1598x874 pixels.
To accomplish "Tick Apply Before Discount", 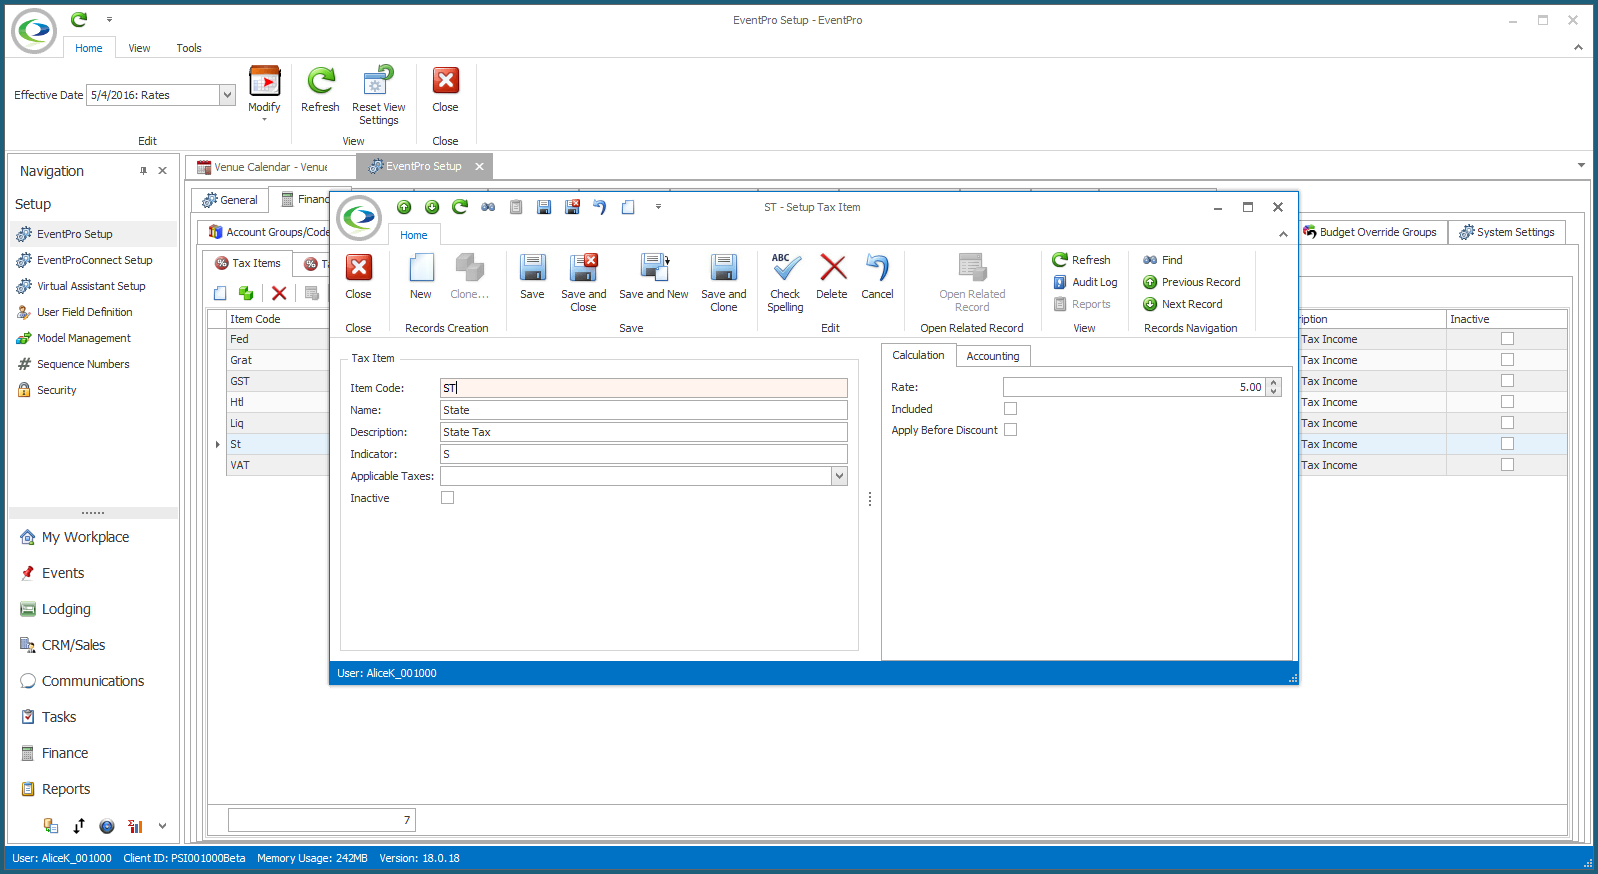I will [x=1010, y=430].
